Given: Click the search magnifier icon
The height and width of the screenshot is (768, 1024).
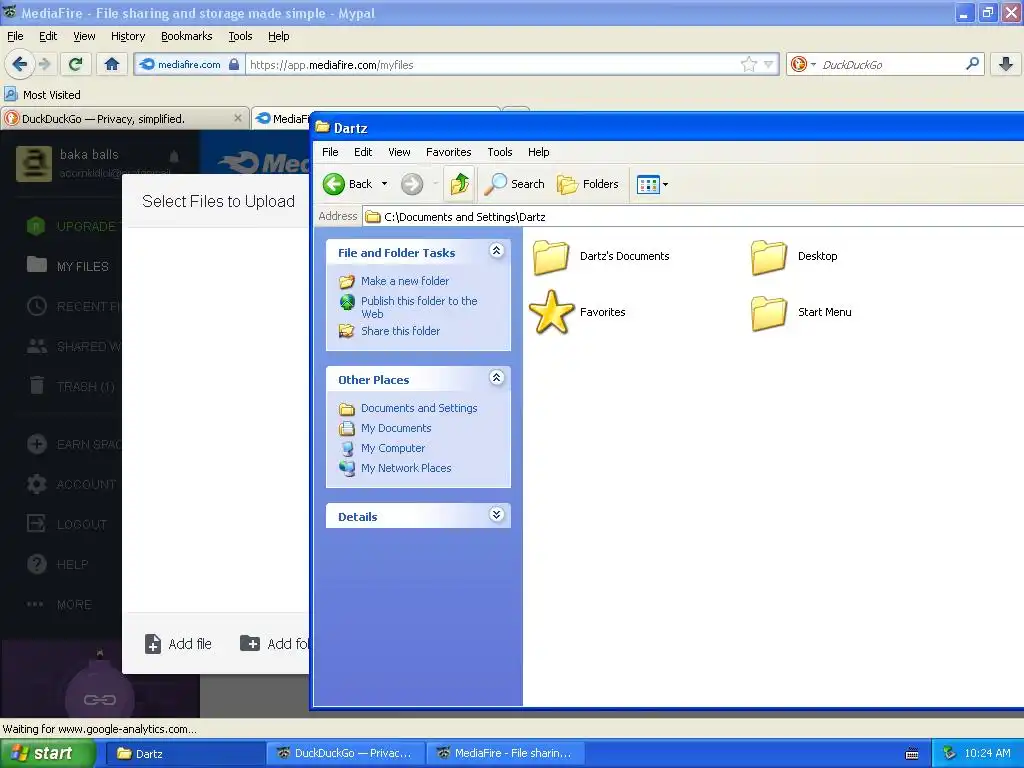Looking at the screenshot, I should (x=972, y=64).
